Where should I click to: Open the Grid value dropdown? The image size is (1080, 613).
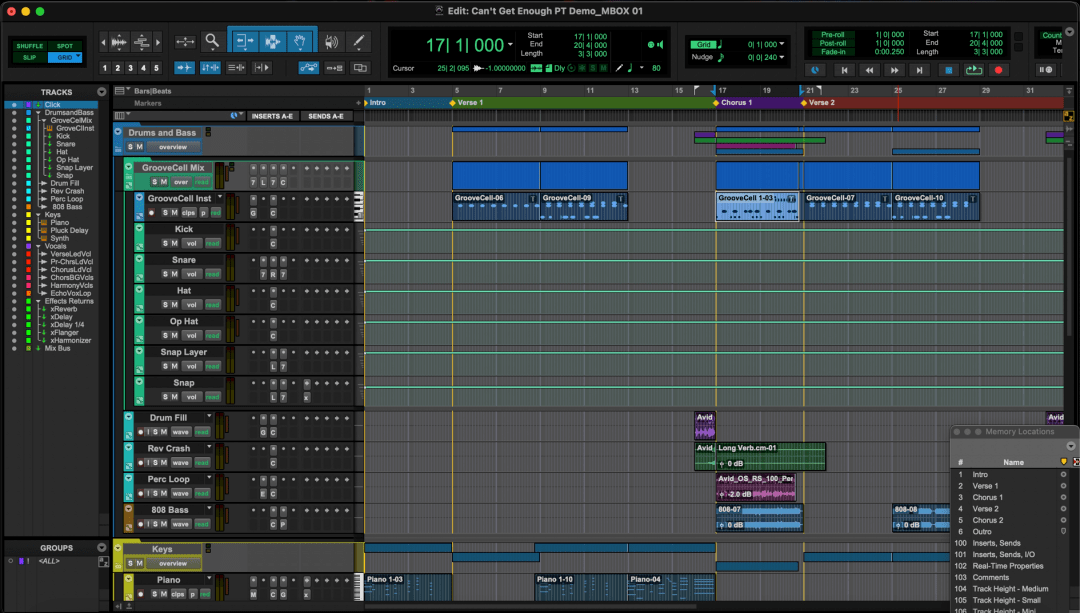coord(782,44)
